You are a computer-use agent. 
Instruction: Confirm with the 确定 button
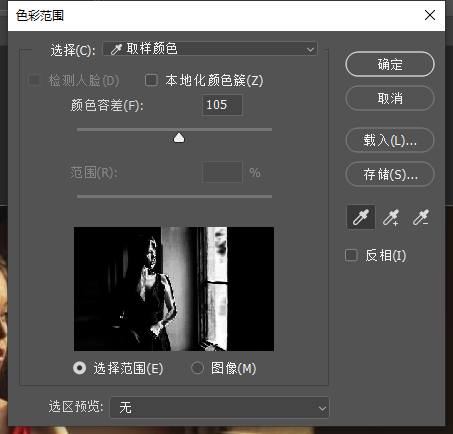point(390,64)
